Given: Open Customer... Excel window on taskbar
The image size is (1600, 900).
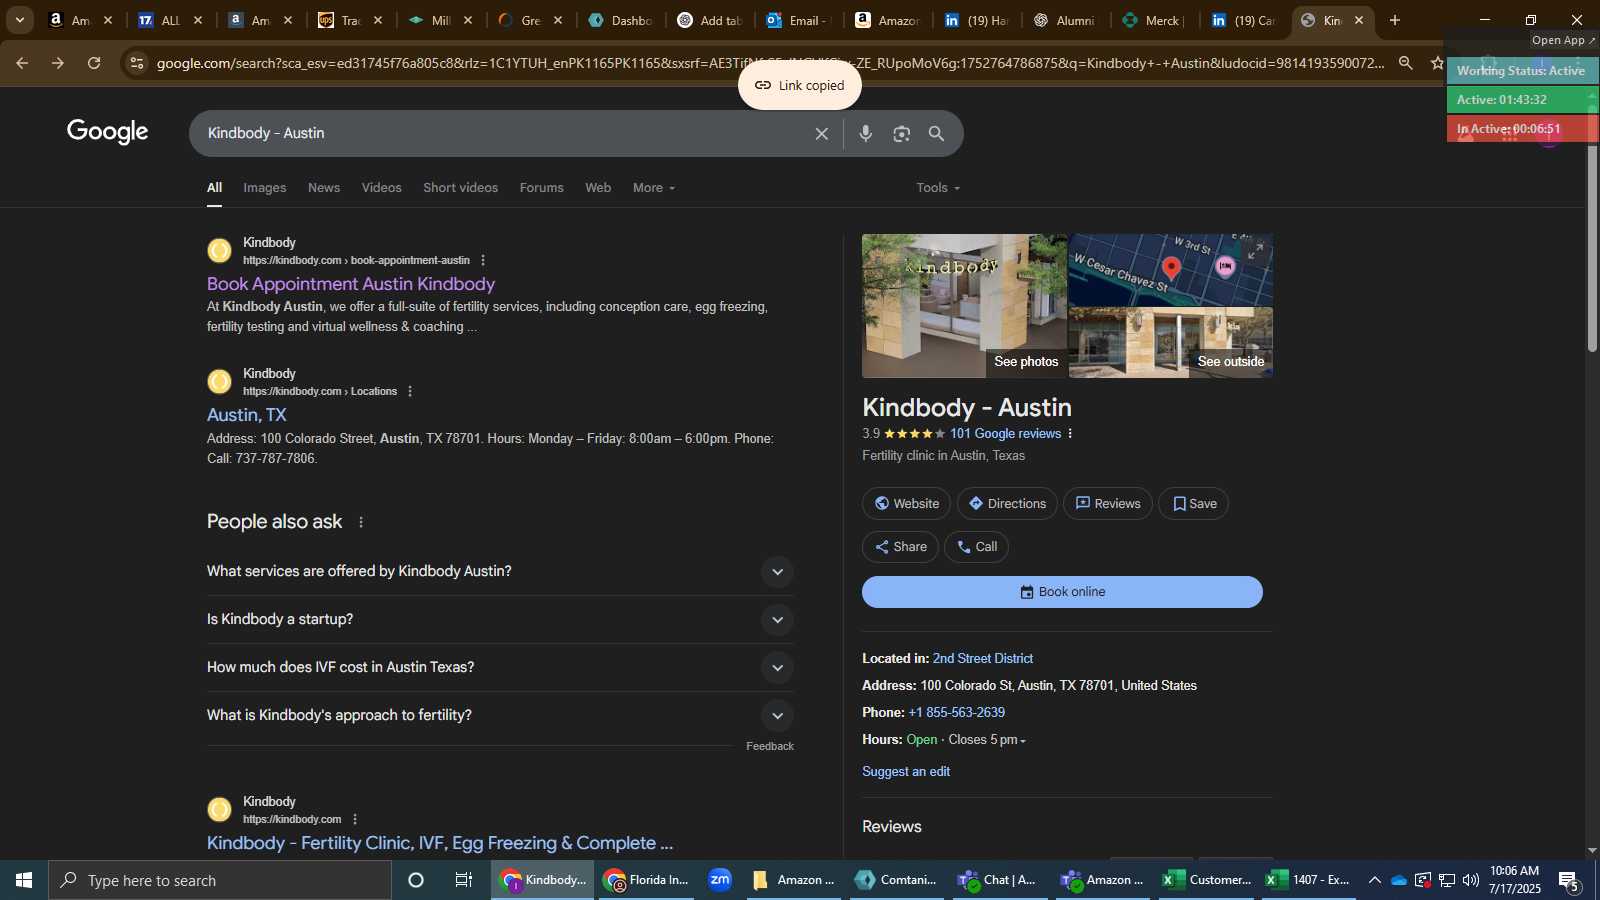Looking at the screenshot, I should coord(1206,880).
